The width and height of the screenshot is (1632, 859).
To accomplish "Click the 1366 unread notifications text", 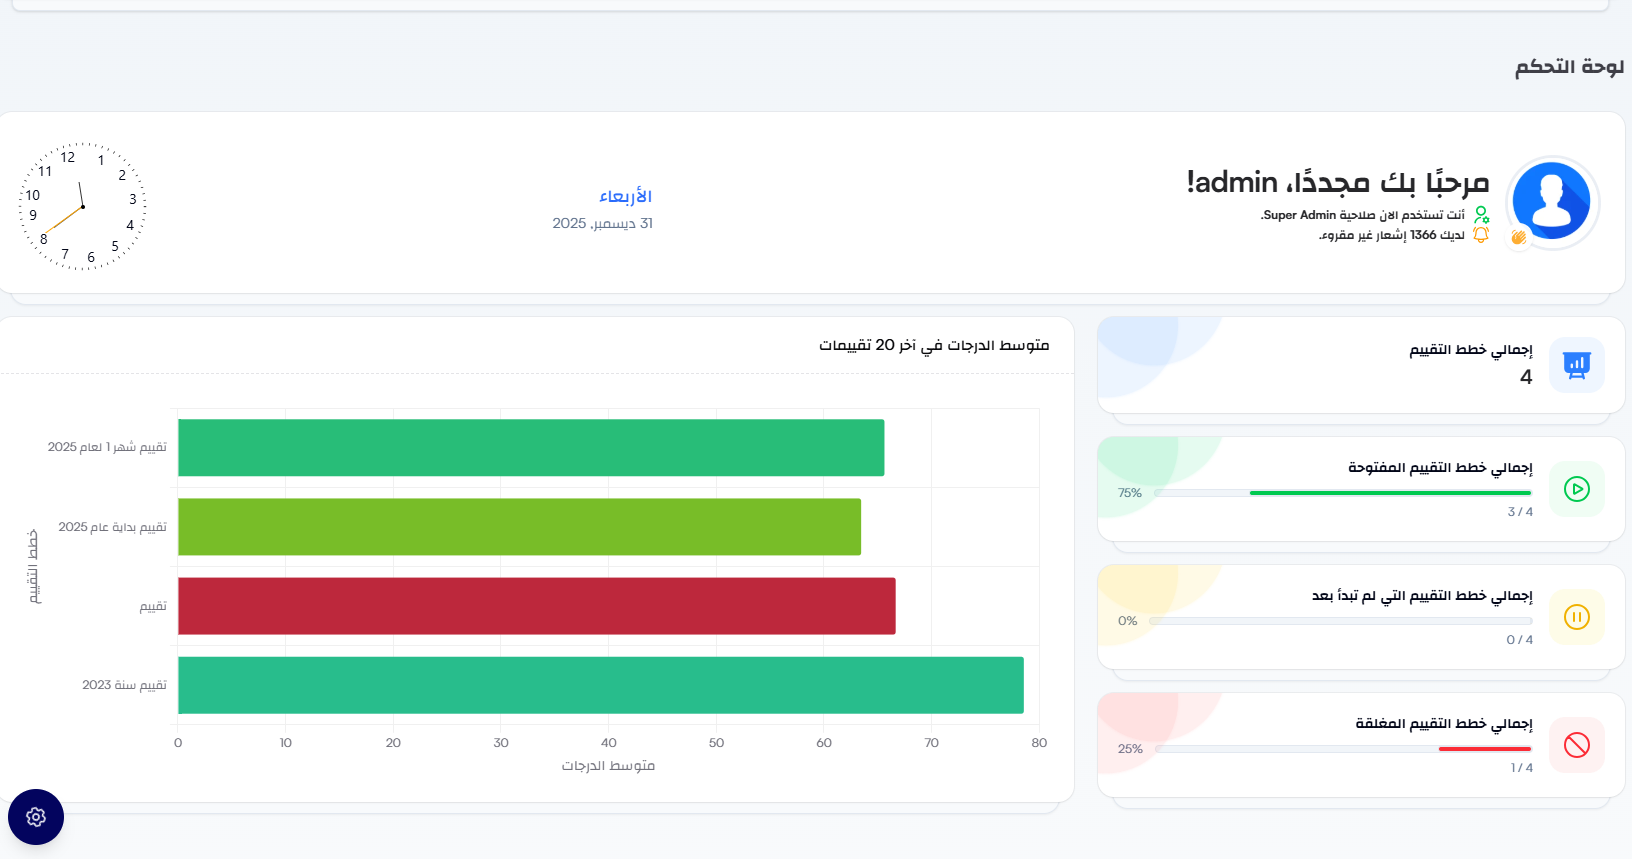I will click(1391, 235).
